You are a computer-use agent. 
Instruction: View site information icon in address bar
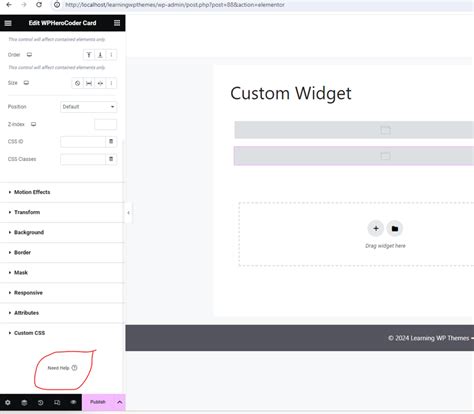(x=57, y=5)
